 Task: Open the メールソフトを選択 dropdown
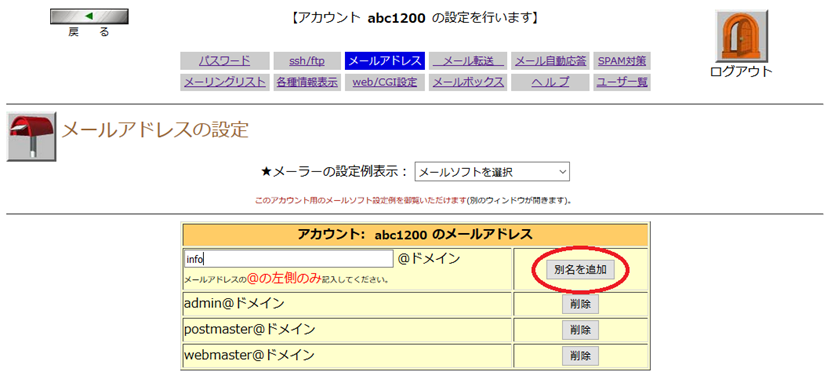point(492,172)
